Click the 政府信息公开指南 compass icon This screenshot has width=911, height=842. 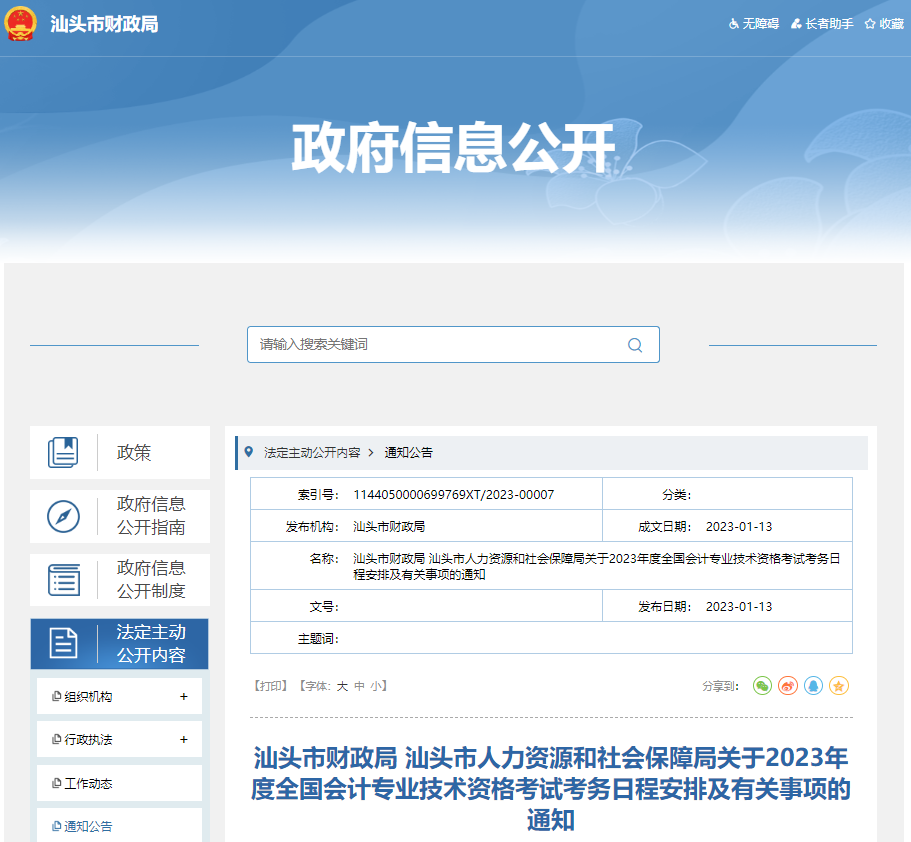pyautogui.click(x=64, y=515)
